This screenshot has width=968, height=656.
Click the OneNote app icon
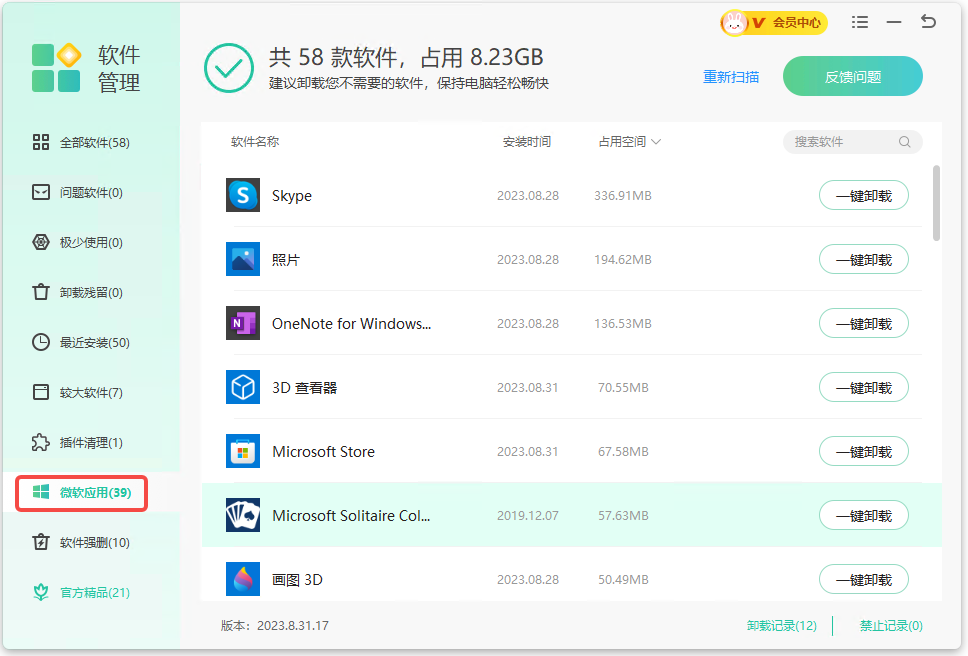click(x=243, y=323)
